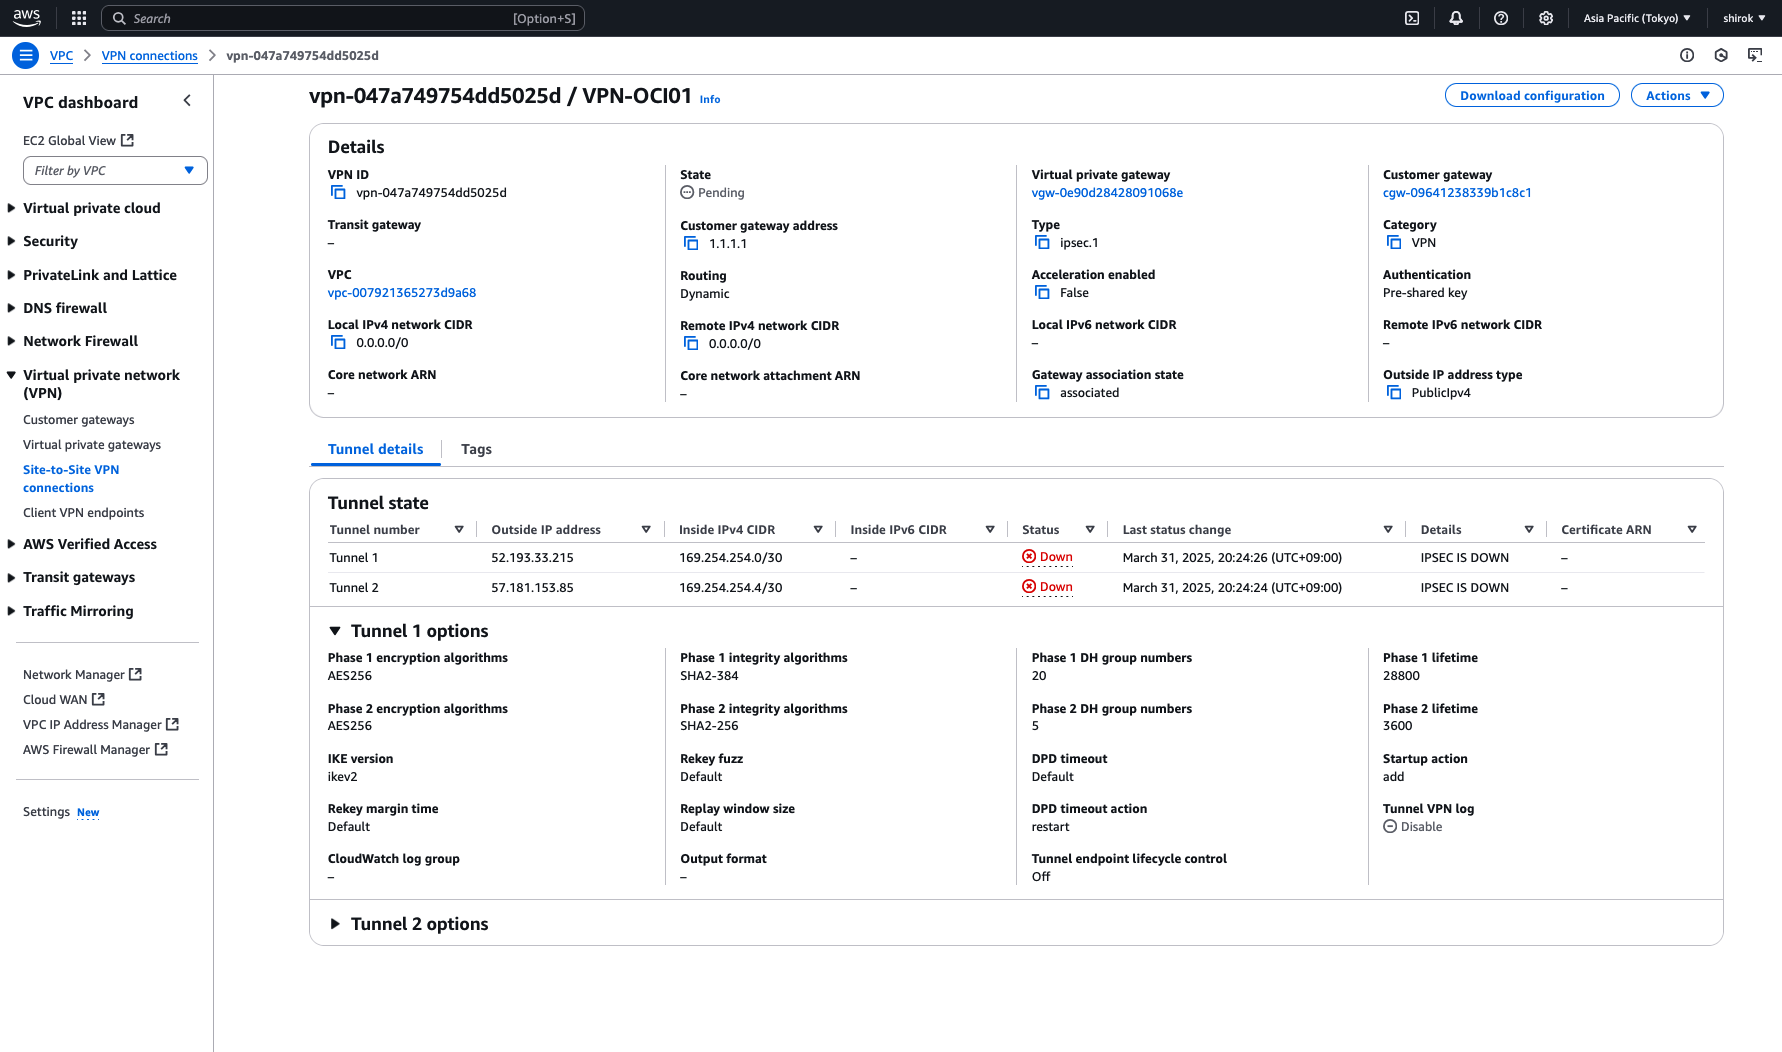Open the help question mark menu

click(x=1501, y=18)
